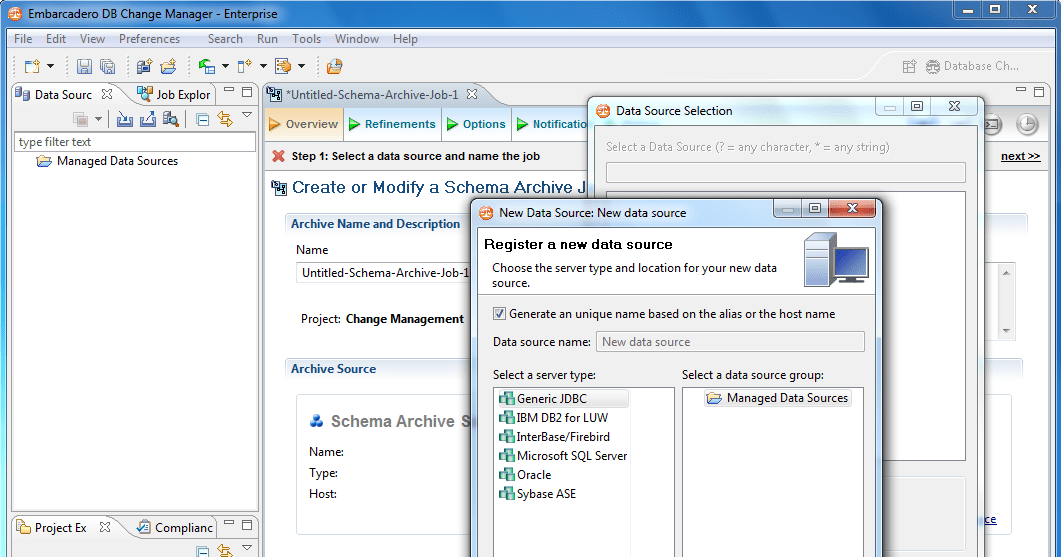
Task: Go to the Notificatio step
Action: click(551, 124)
